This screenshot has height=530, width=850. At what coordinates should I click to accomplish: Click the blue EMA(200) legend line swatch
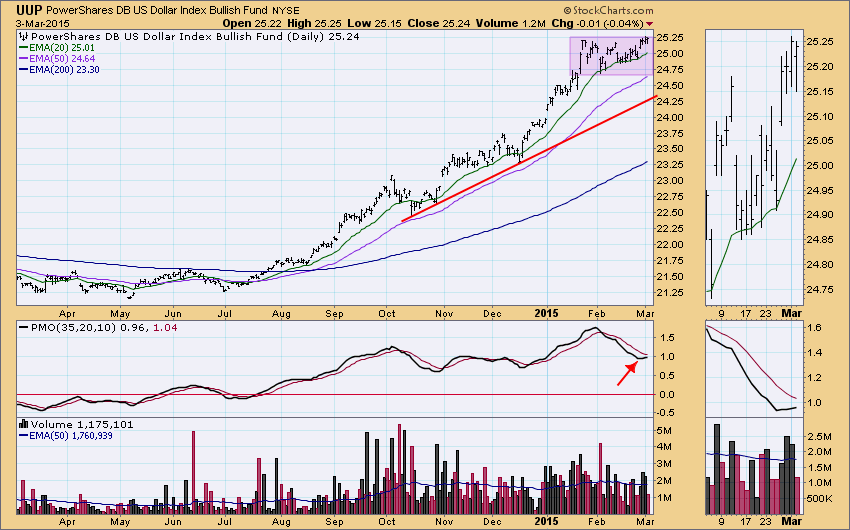coord(24,69)
